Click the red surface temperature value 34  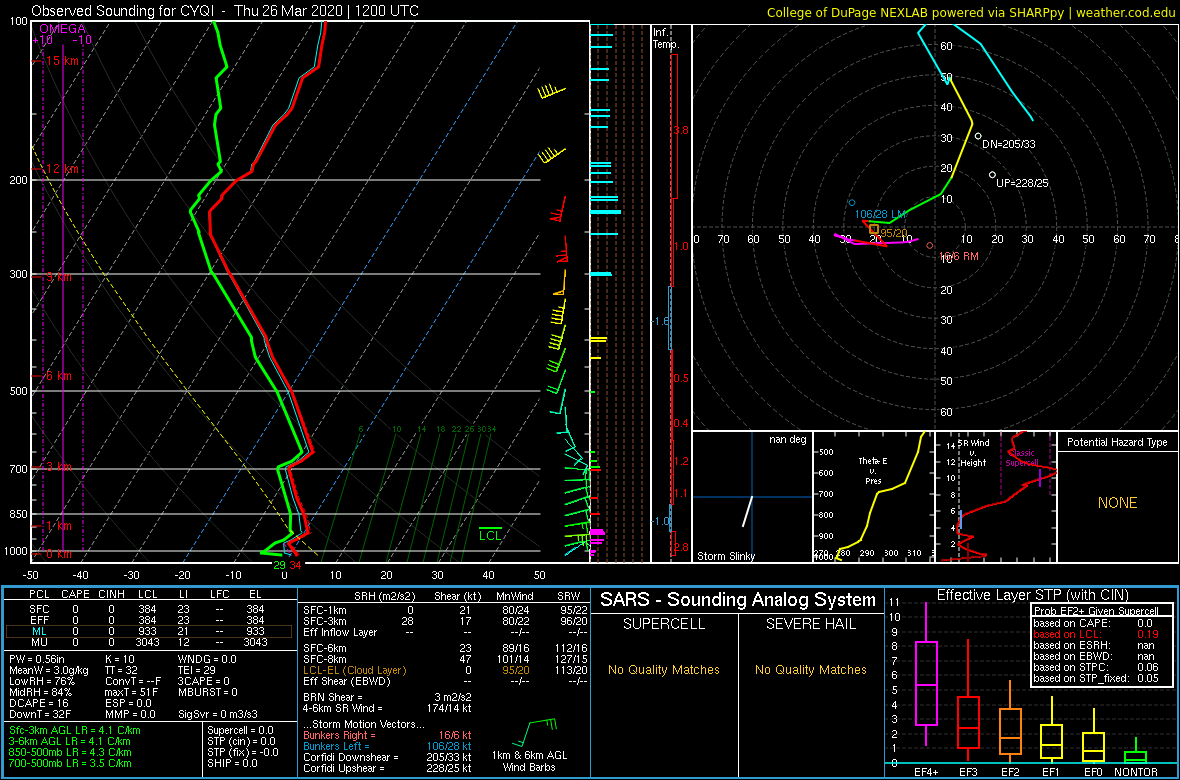pyautogui.click(x=295, y=565)
